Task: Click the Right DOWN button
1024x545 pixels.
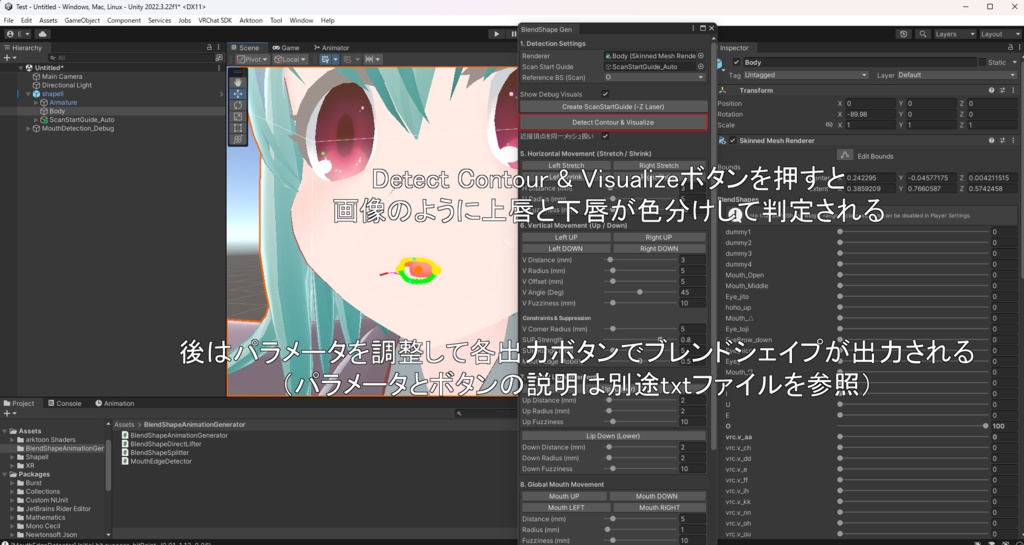Action: 658,249
